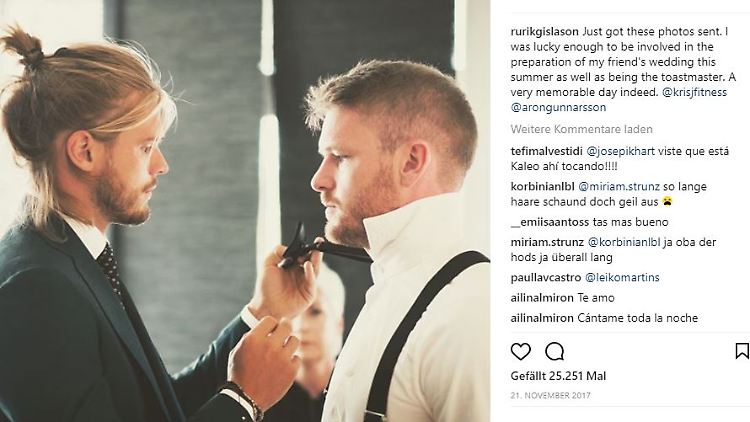Open the @arongunnarsson mention
Viewport: 750px width, 422px height.
tap(558, 107)
